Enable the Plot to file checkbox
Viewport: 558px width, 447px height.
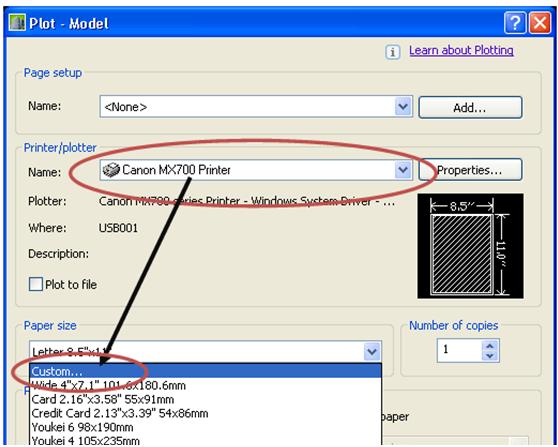pyautogui.click(x=36, y=284)
